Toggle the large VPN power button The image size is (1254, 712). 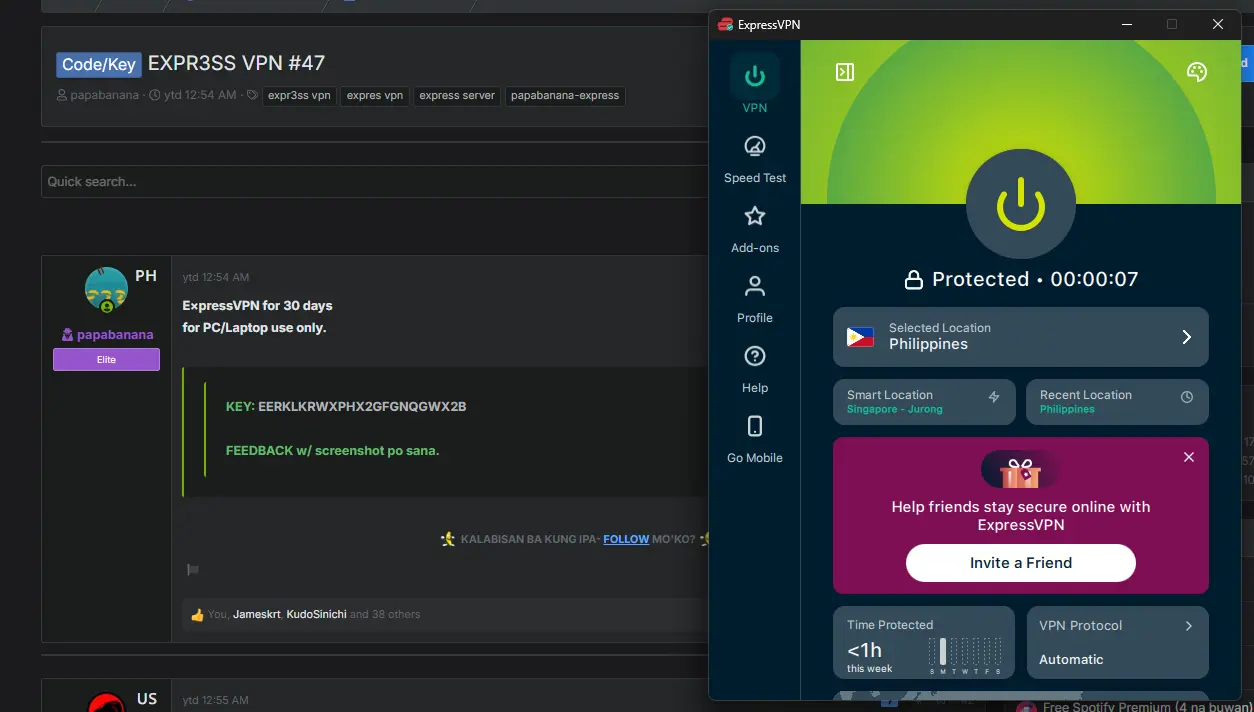click(x=1020, y=204)
